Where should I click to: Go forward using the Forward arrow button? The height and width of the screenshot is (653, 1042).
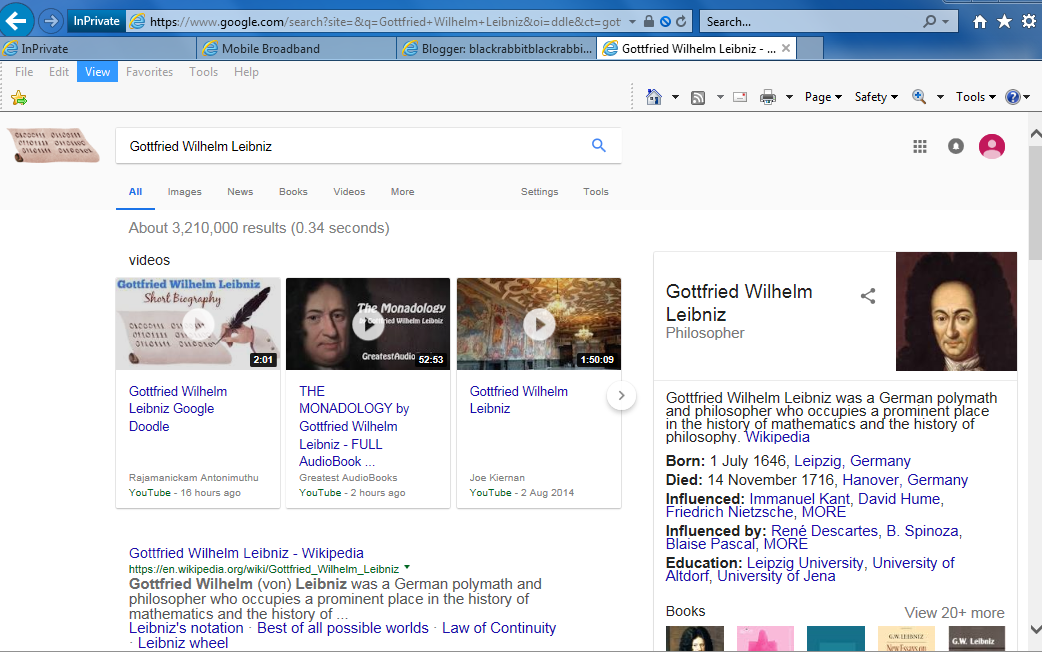pos(51,21)
